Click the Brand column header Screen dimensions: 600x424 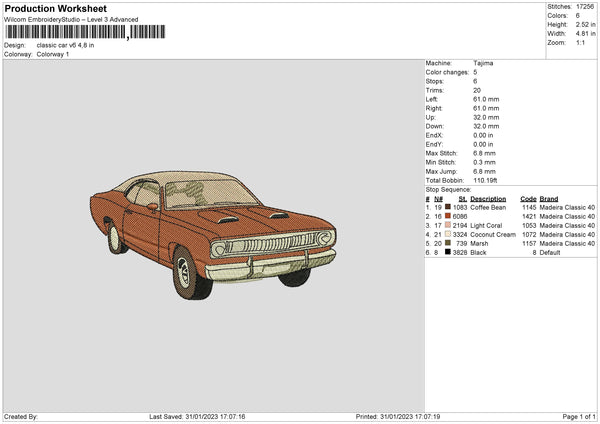point(549,198)
